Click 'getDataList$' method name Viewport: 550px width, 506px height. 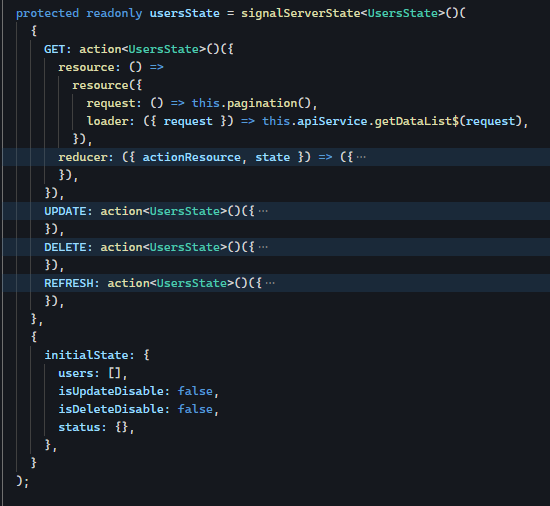[x=416, y=121]
